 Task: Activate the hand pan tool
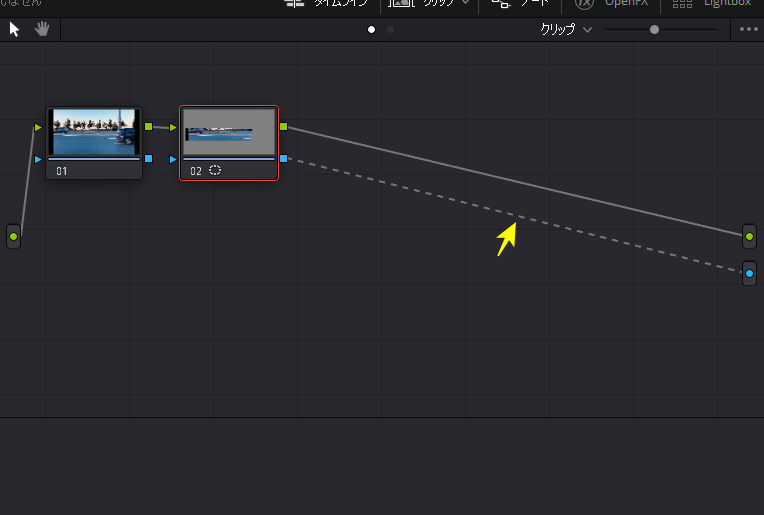click(42, 29)
